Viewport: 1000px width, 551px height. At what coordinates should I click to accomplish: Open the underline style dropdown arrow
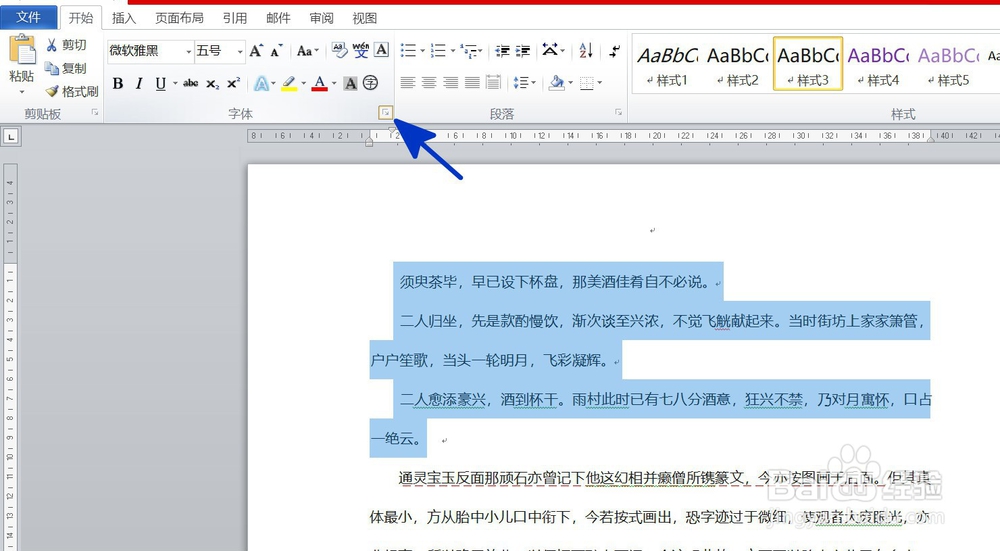pyautogui.click(x=175, y=84)
